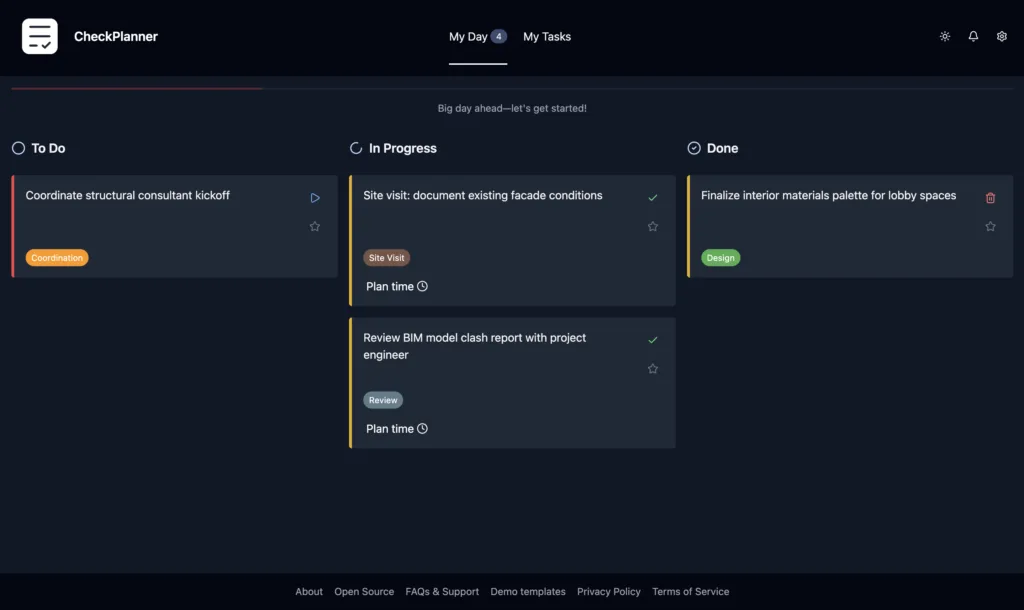The height and width of the screenshot is (610, 1024).
Task: Delete the interior materials palette task
Action: click(990, 198)
